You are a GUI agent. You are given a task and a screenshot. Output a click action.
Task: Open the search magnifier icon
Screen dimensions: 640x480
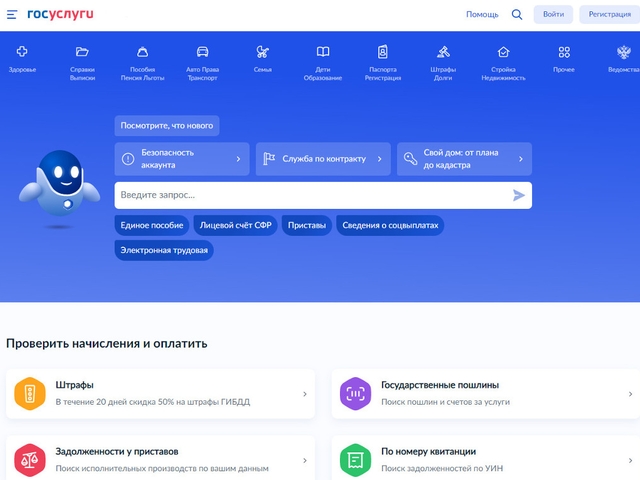tap(517, 14)
